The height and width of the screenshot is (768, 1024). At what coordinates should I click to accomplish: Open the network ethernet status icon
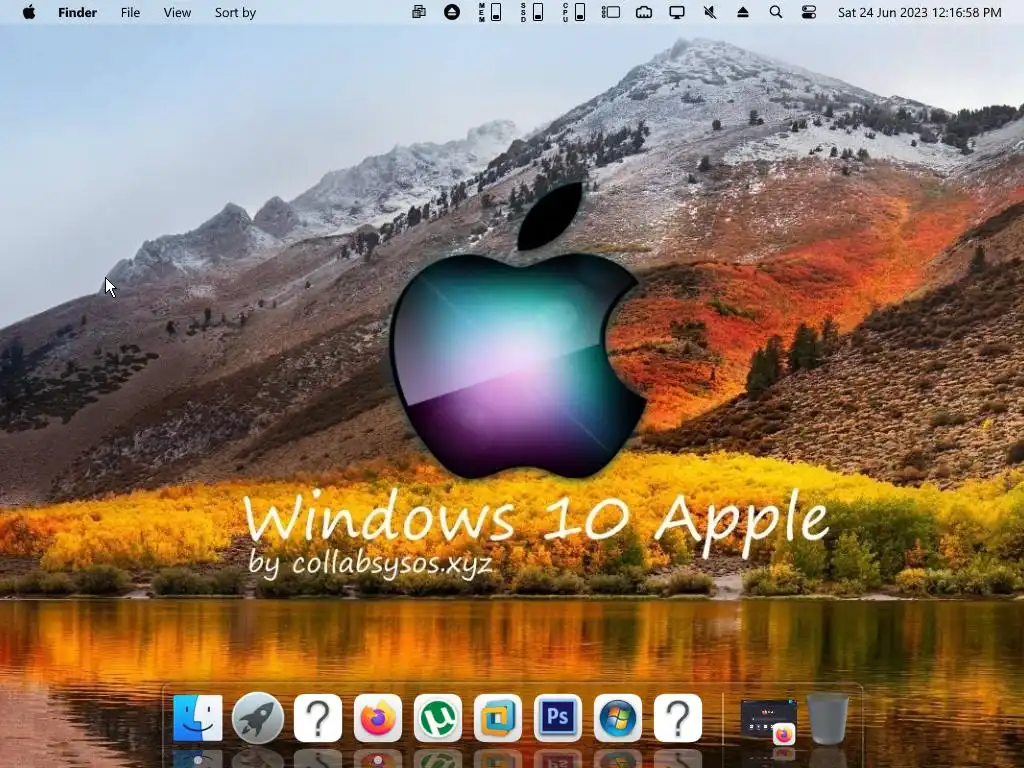coord(644,12)
